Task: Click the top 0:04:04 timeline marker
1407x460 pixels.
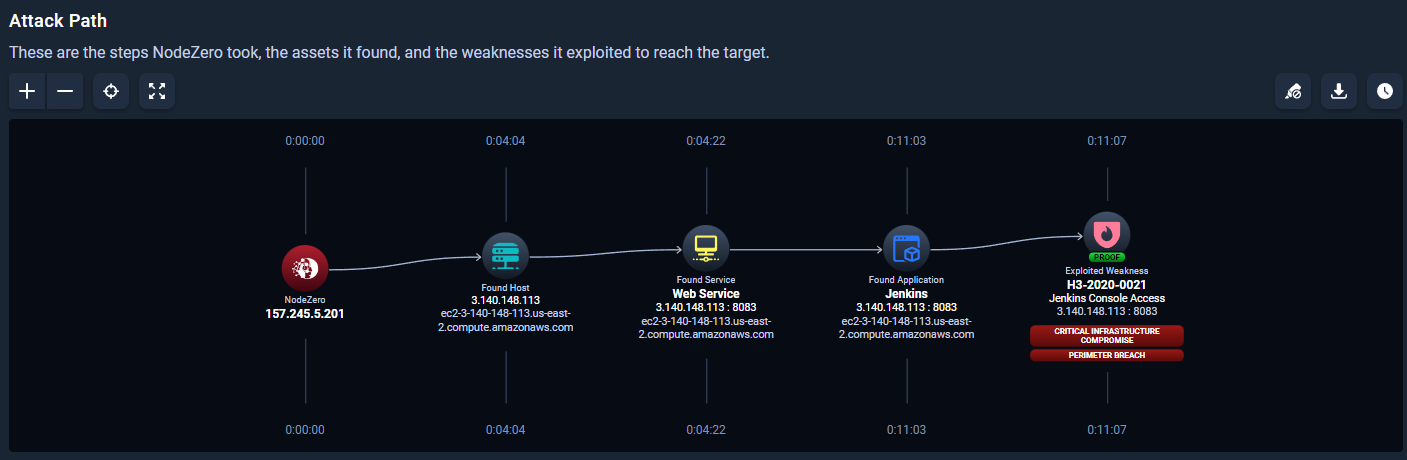Action: coord(506,141)
